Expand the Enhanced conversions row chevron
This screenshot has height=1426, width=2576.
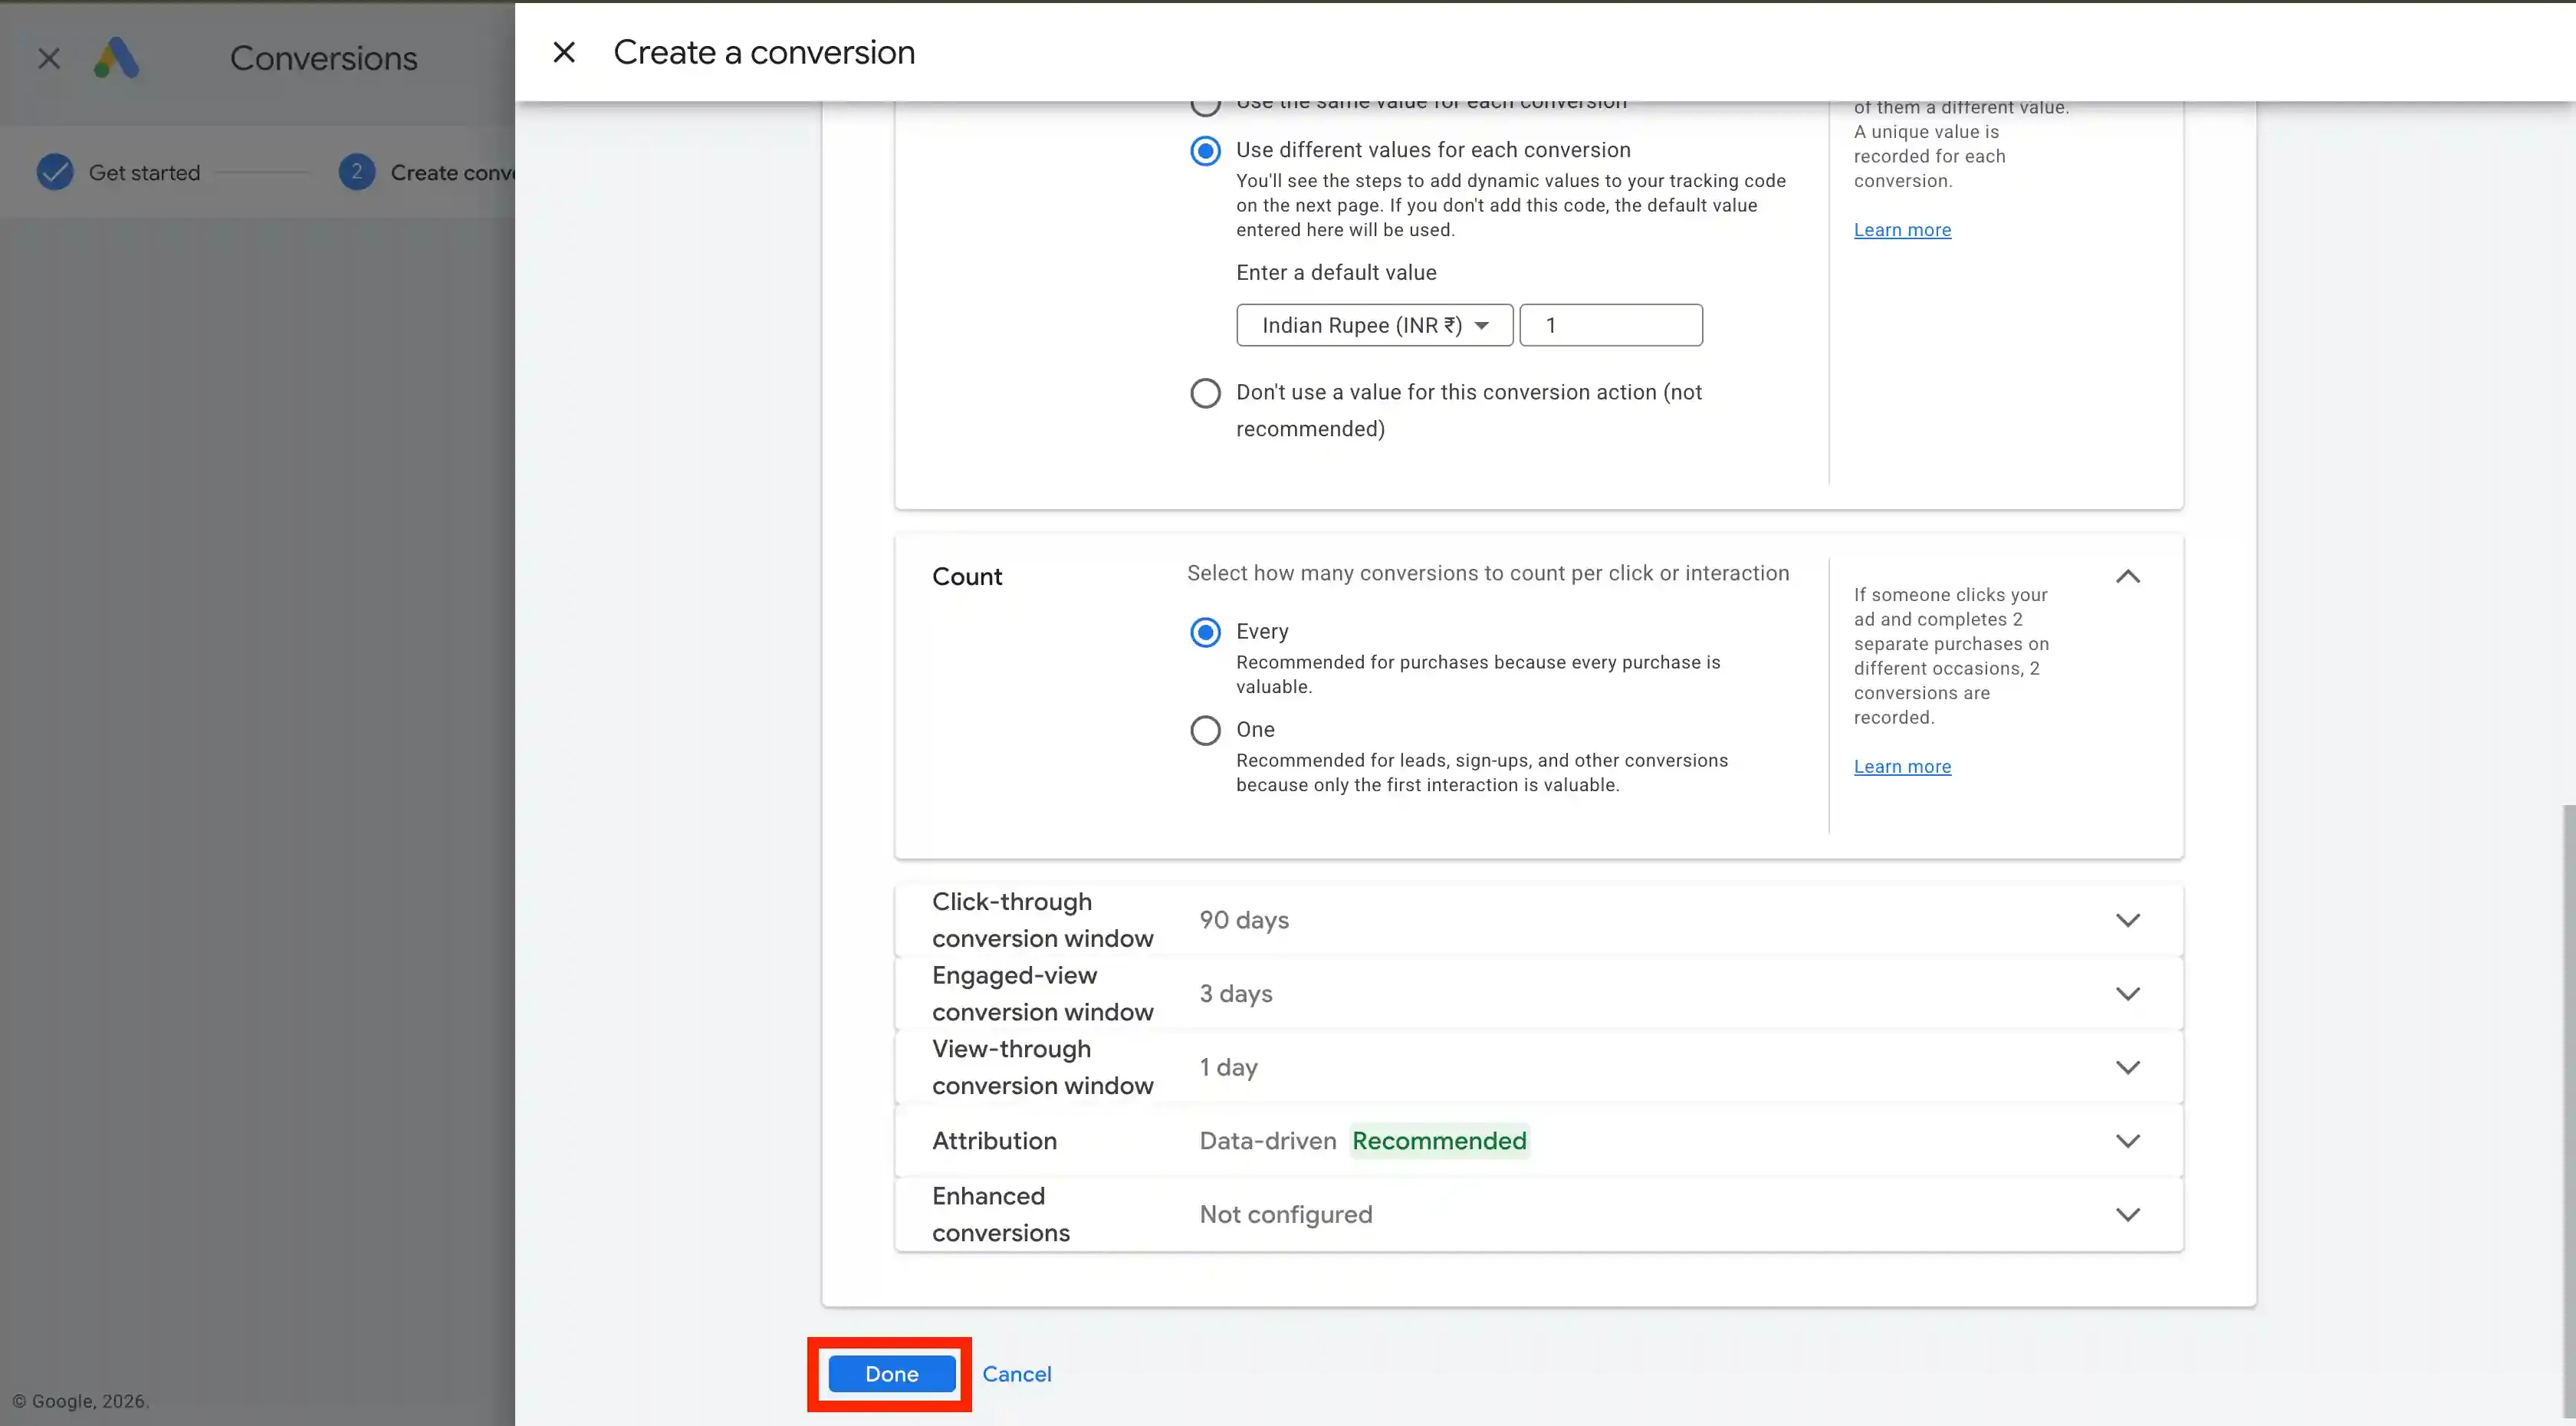click(x=2128, y=1214)
